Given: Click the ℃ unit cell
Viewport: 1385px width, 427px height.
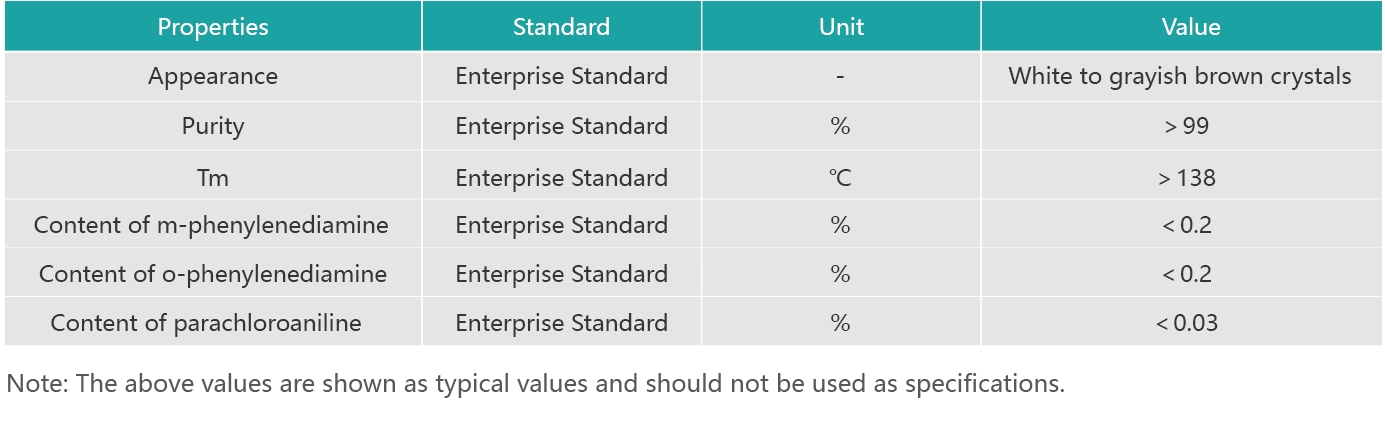Looking at the screenshot, I should click(840, 178).
